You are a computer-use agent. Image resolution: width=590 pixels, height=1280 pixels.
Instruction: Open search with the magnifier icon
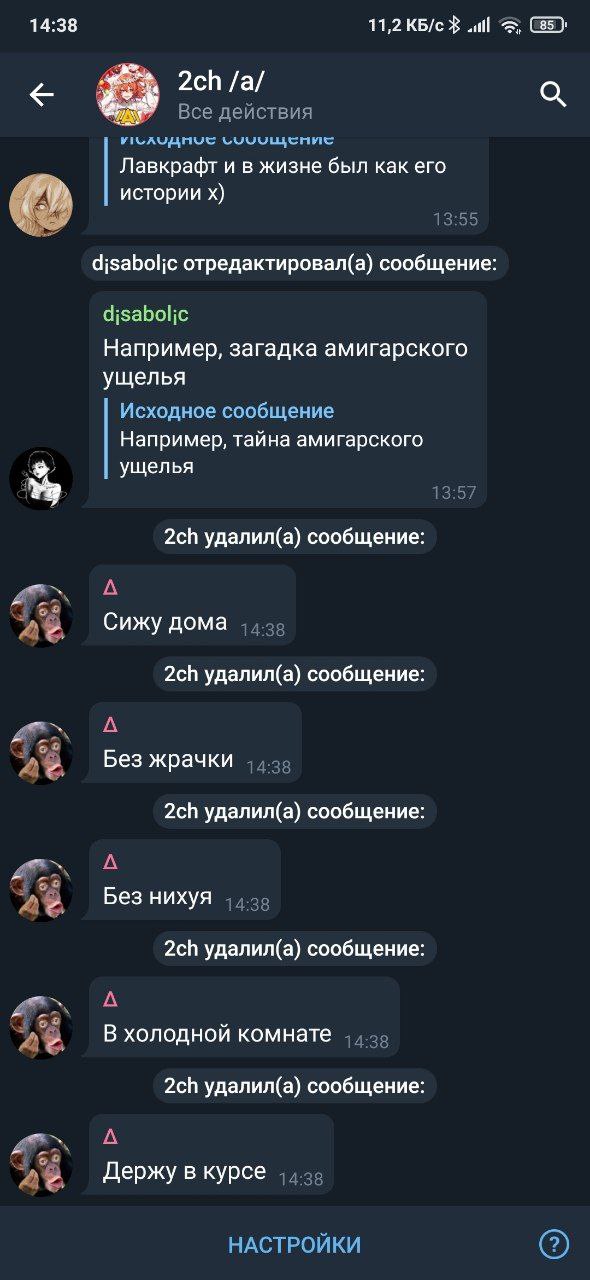point(553,95)
